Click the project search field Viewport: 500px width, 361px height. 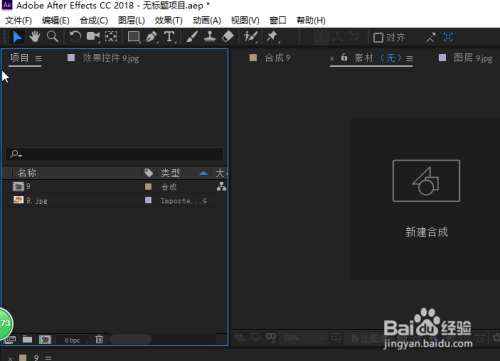[114, 154]
